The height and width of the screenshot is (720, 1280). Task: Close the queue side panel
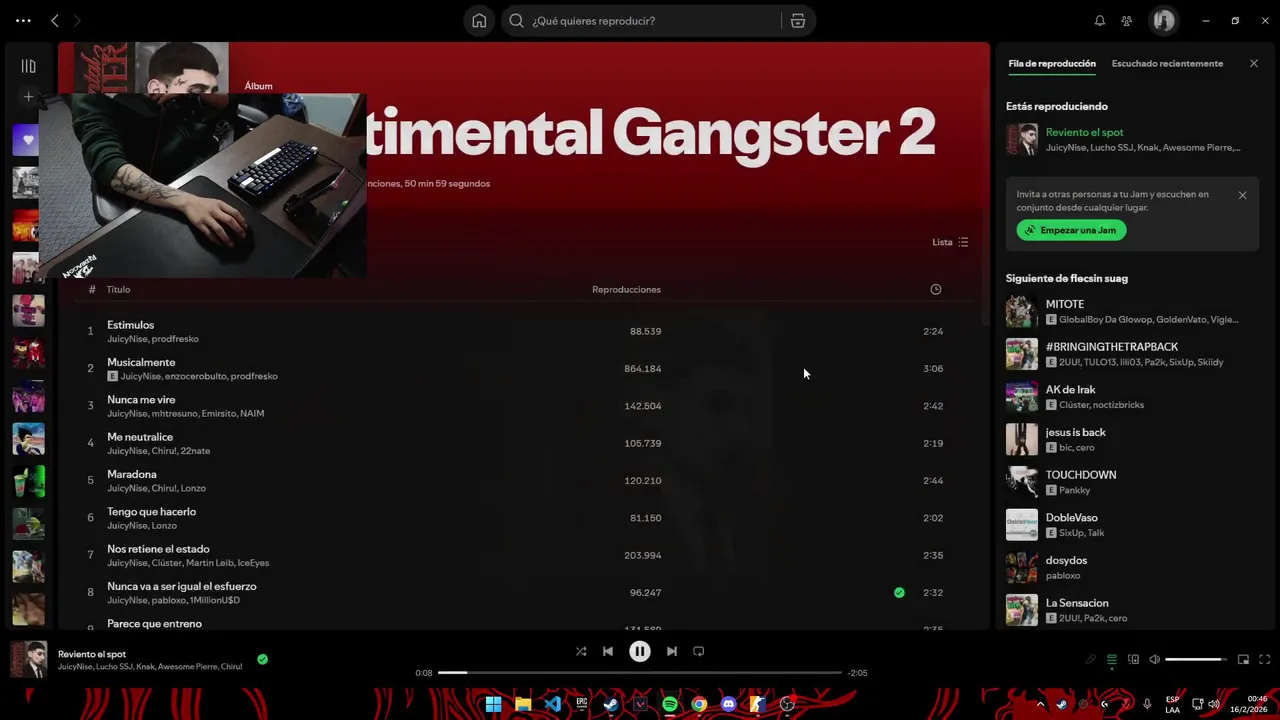click(x=1254, y=63)
